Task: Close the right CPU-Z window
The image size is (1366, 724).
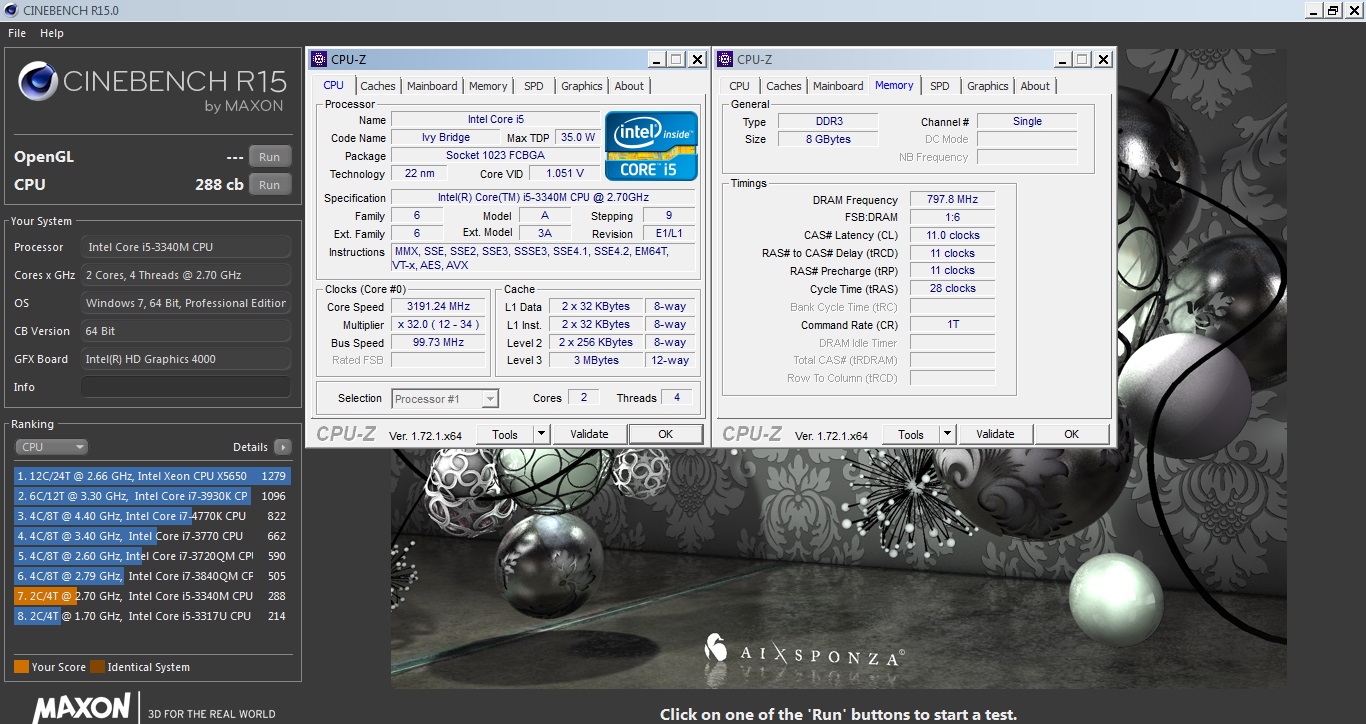Action: [1103, 59]
